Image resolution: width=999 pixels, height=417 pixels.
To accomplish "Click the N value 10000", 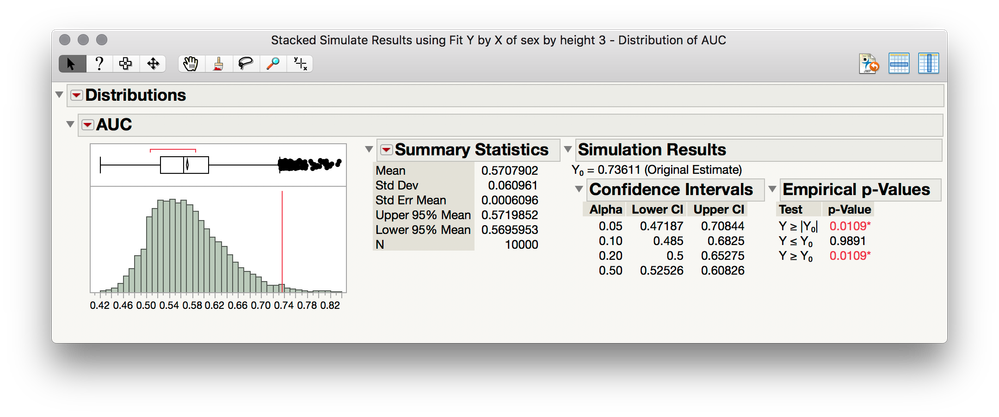I will (x=522, y=244).
